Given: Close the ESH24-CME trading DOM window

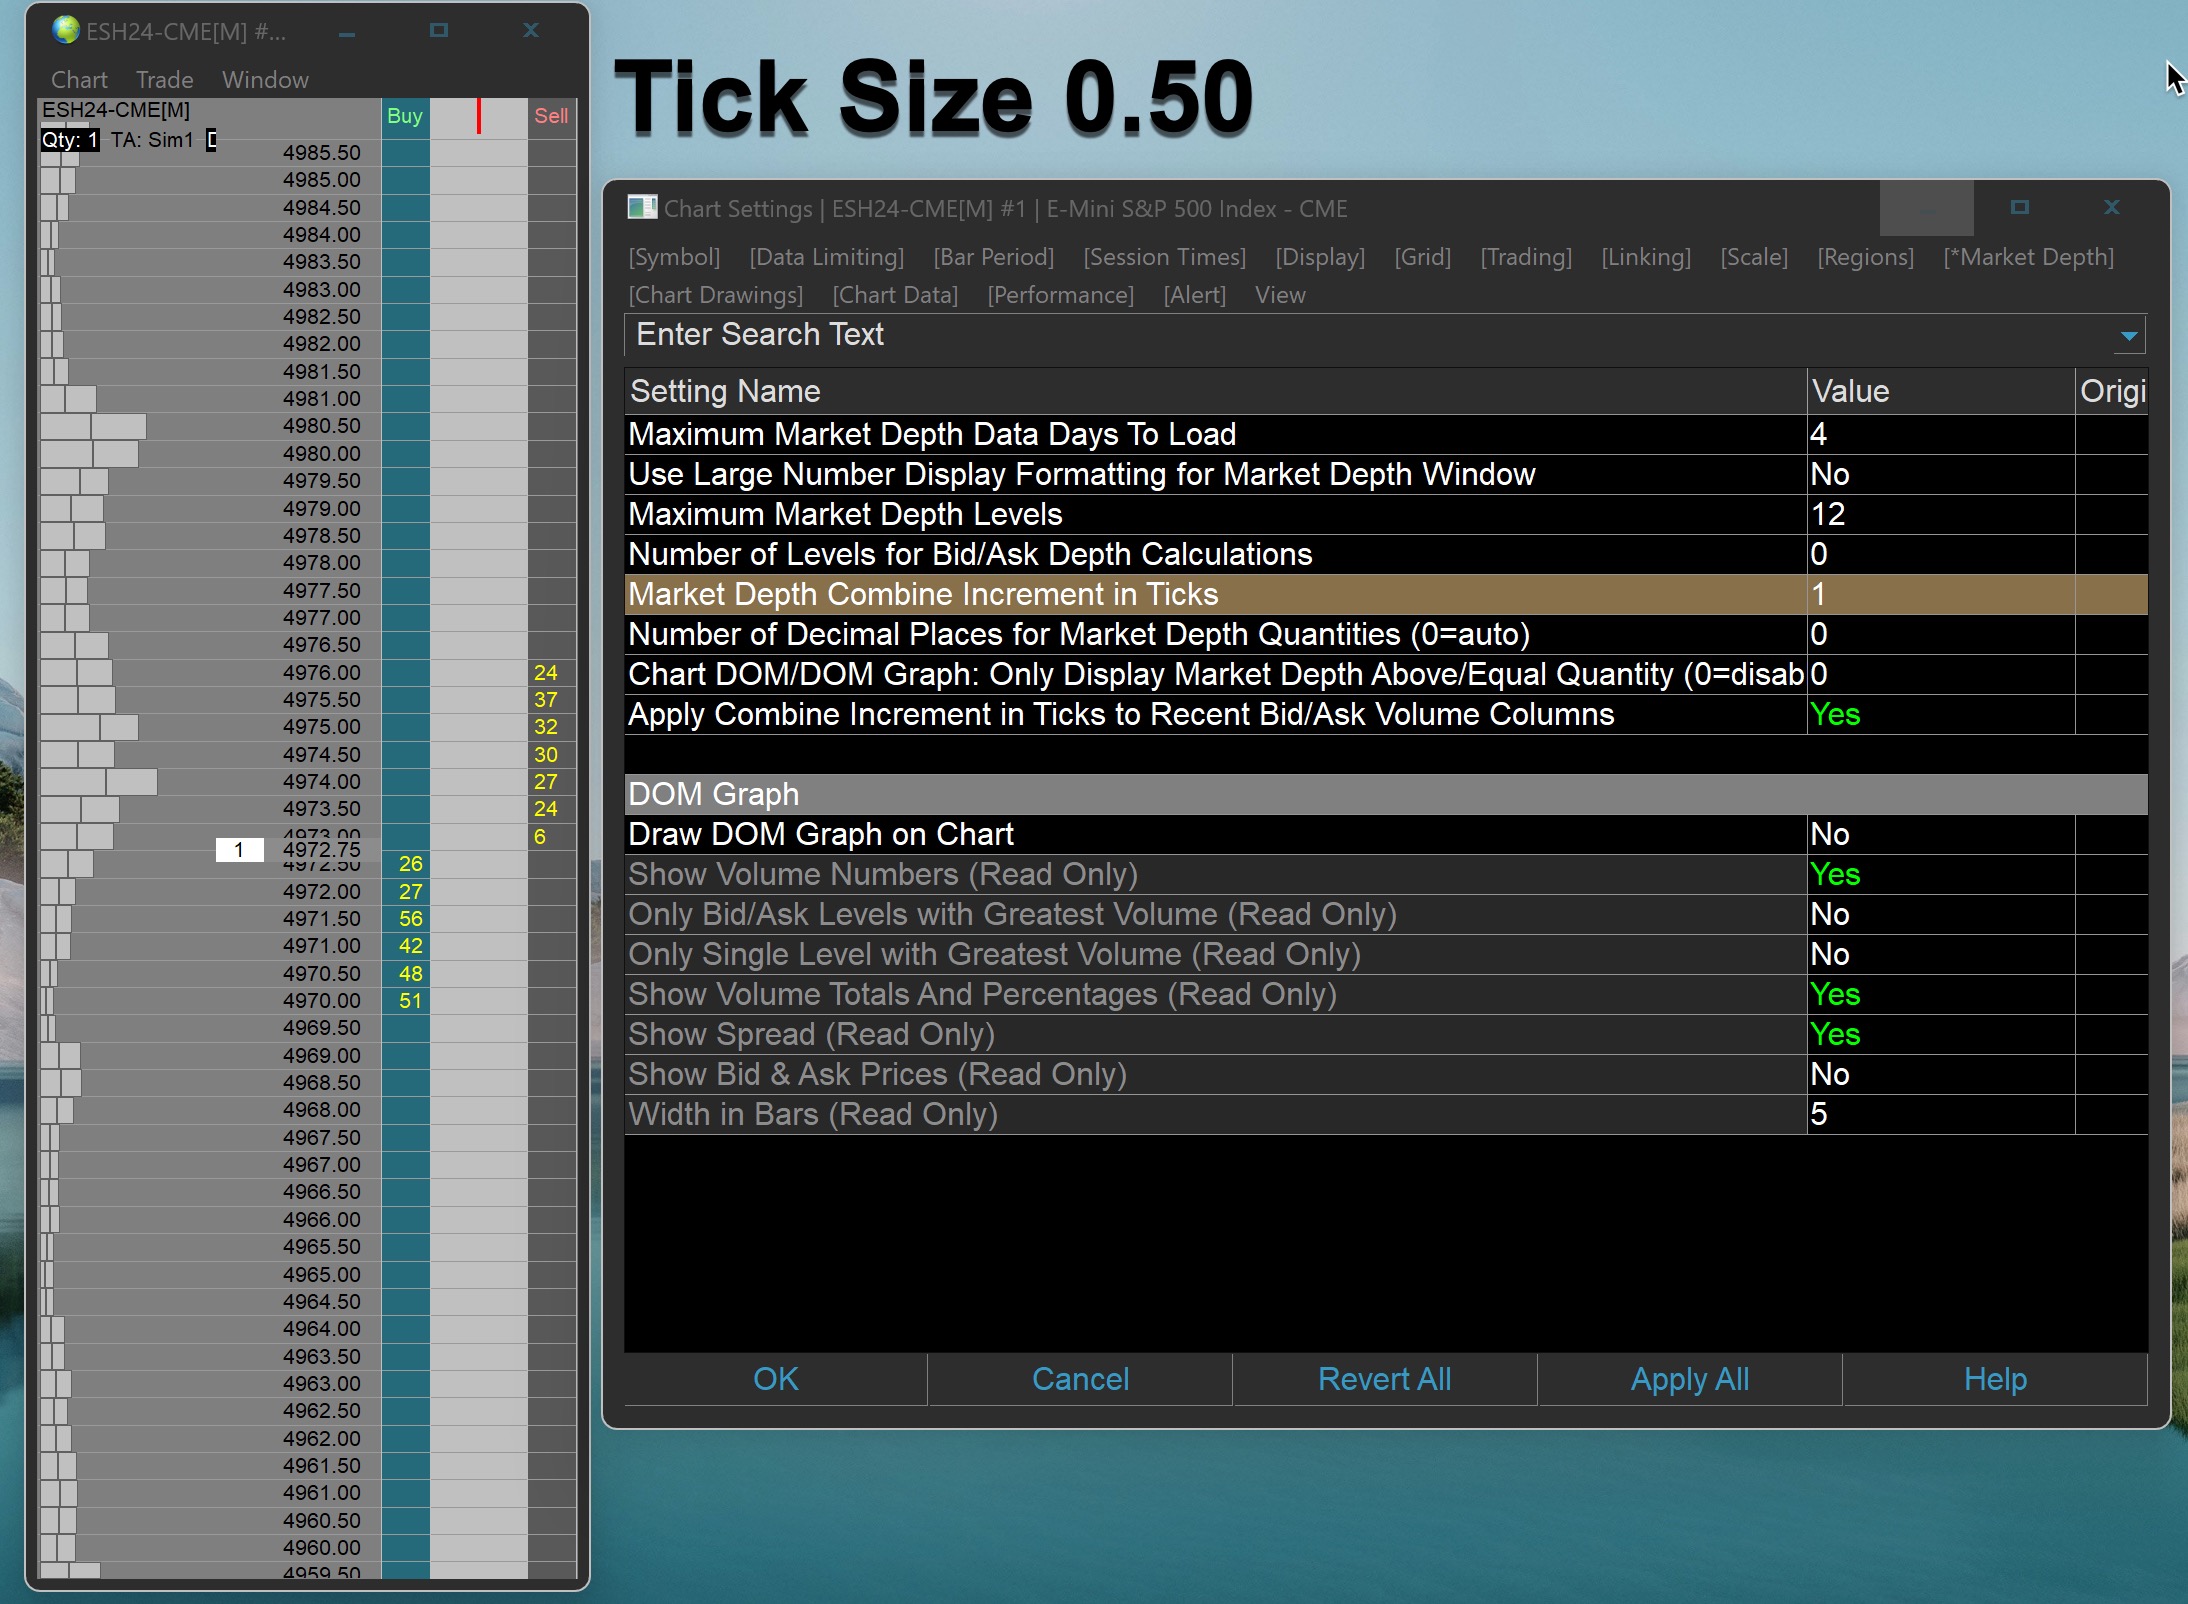Looking at the screenshot, I should click(531, 31).
